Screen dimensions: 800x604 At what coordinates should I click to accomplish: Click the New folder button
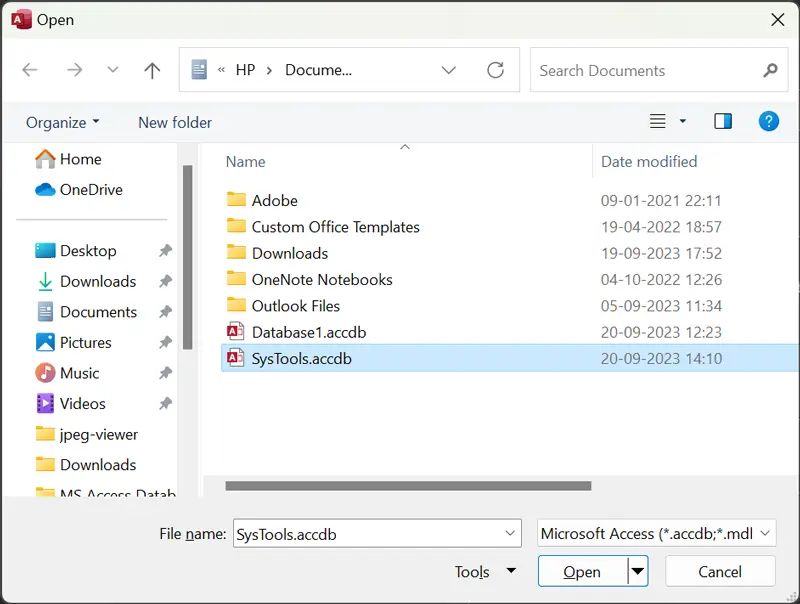tap(174, 121)
